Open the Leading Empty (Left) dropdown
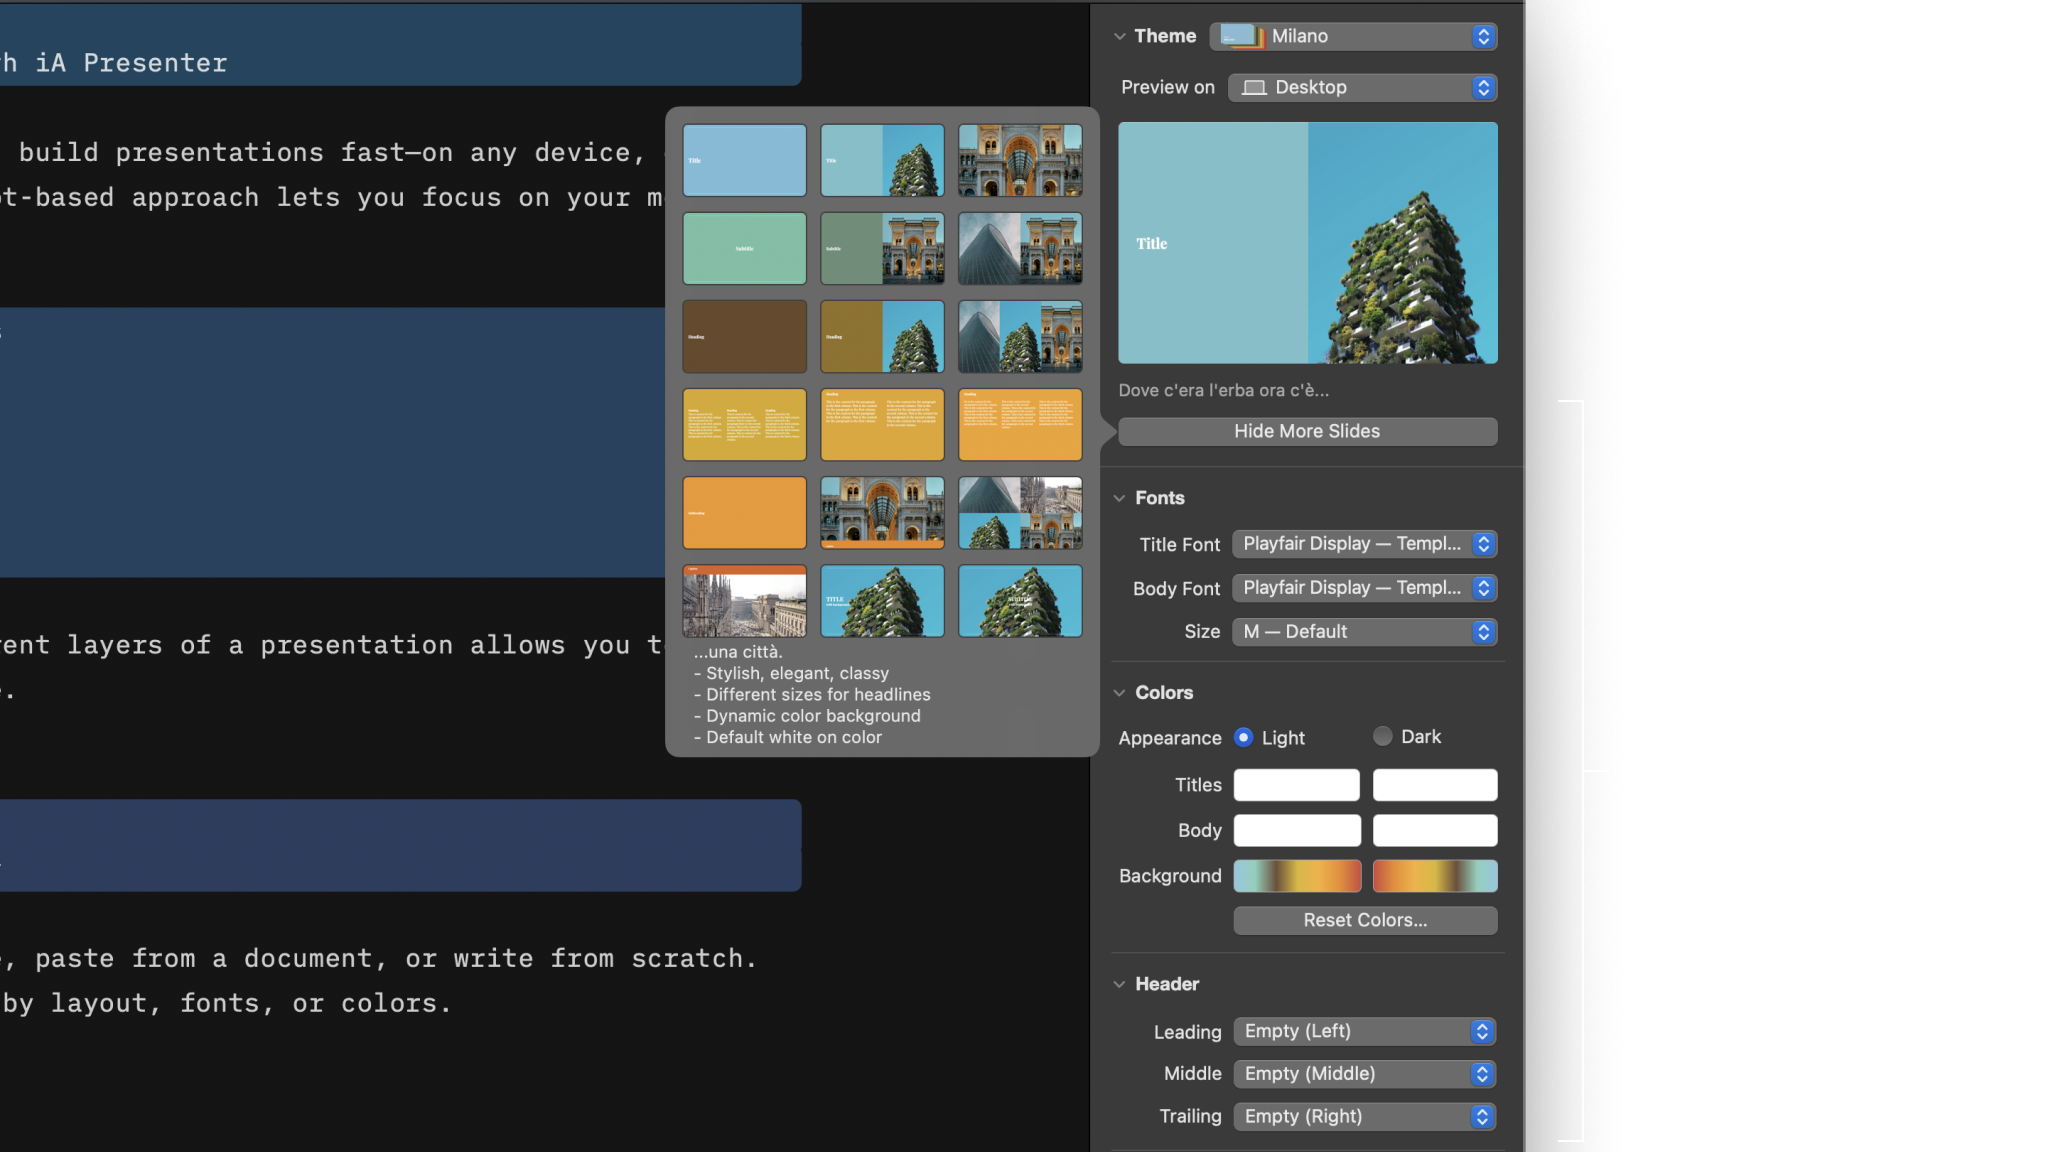Image resolution: width=2048 pixels, height=1152 pixels. point(1364,1031)
